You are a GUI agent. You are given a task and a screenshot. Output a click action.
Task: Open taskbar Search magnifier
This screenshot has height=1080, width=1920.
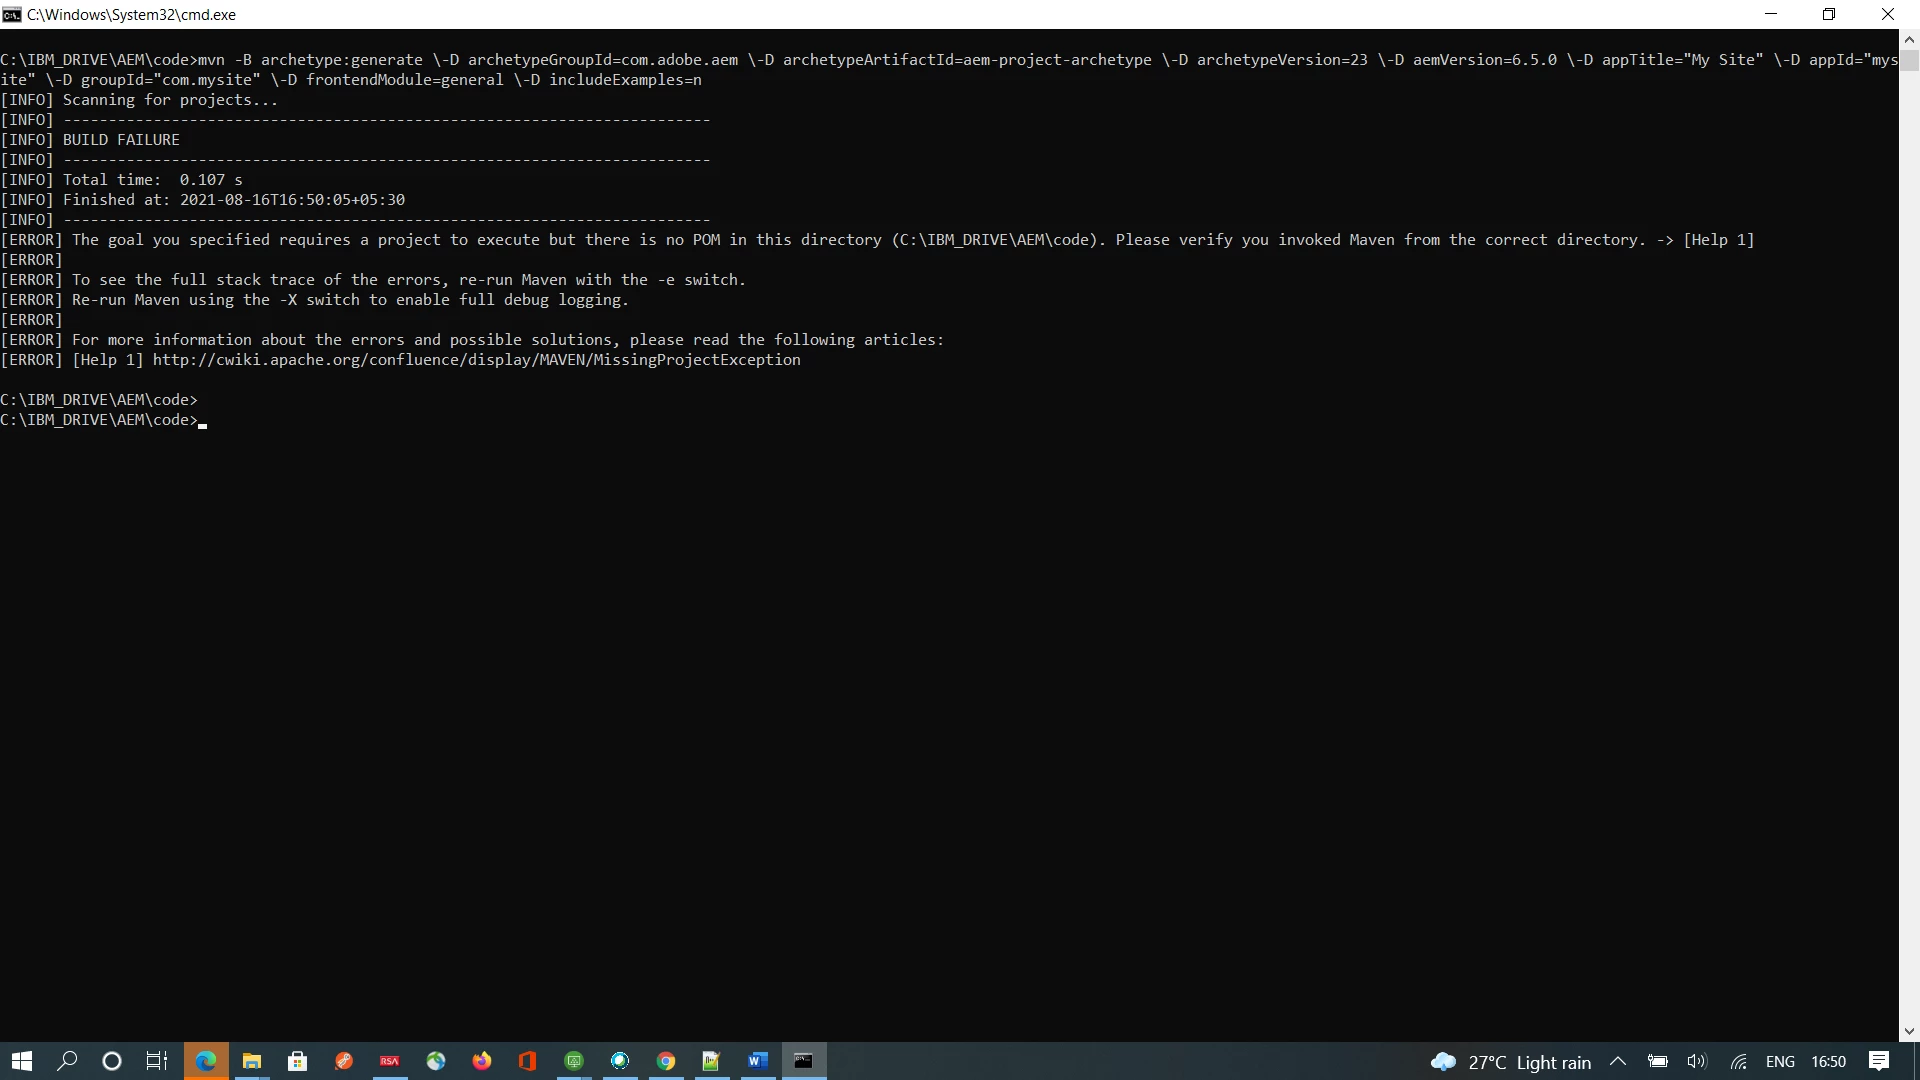(x=67, y=1061)
